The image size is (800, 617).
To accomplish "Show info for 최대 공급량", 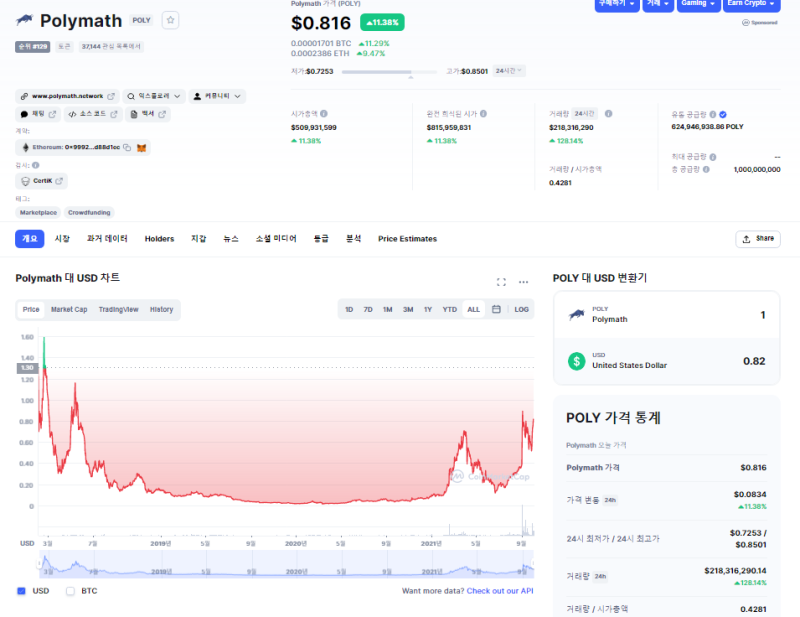I will tap(713, 157).
